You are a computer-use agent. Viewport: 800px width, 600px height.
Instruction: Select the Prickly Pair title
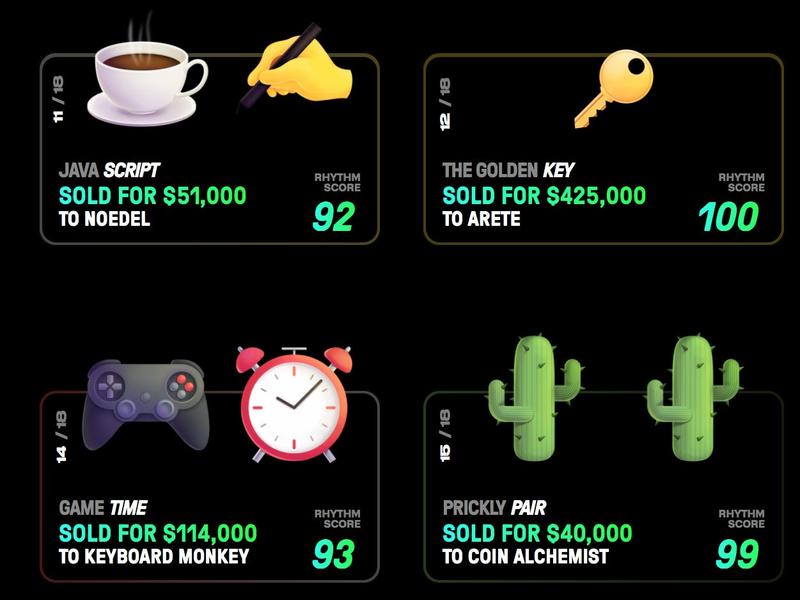tap(494, 508)
